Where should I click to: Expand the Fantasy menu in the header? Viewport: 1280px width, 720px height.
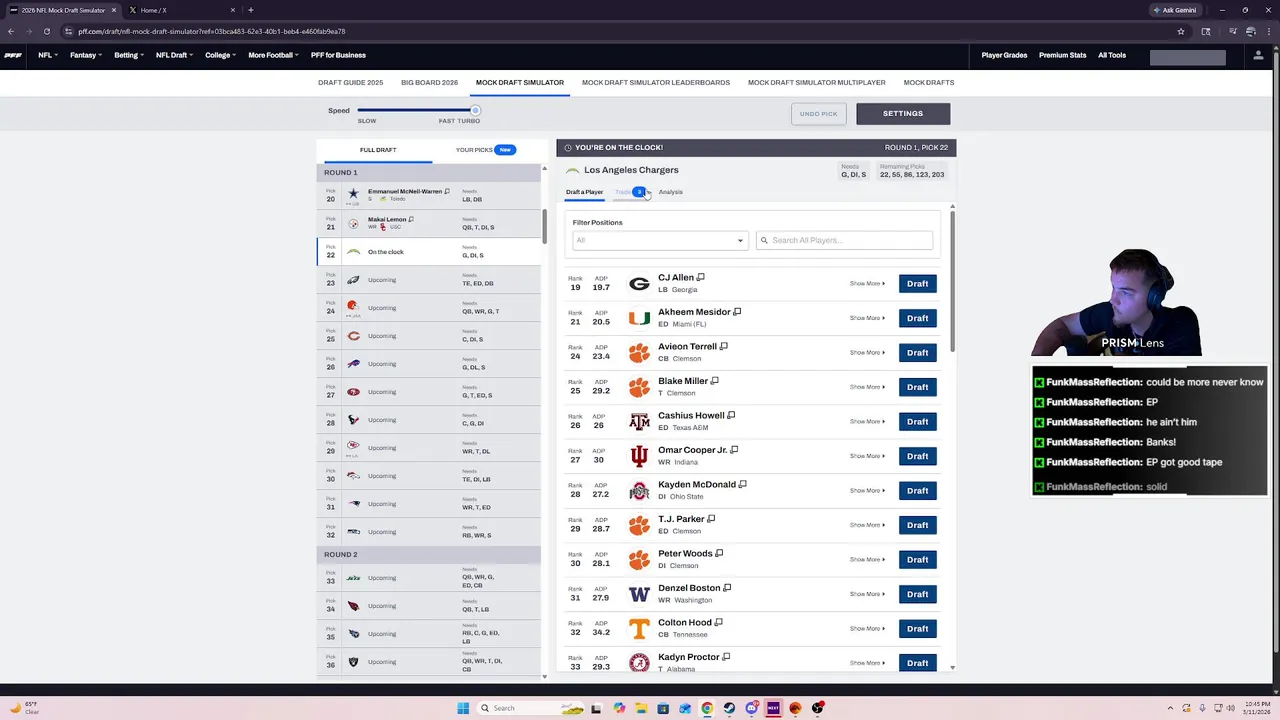86,55
